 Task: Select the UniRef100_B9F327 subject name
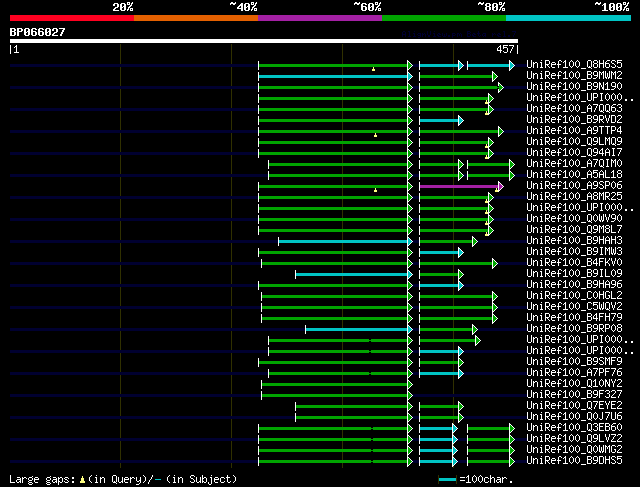[574, 395]
